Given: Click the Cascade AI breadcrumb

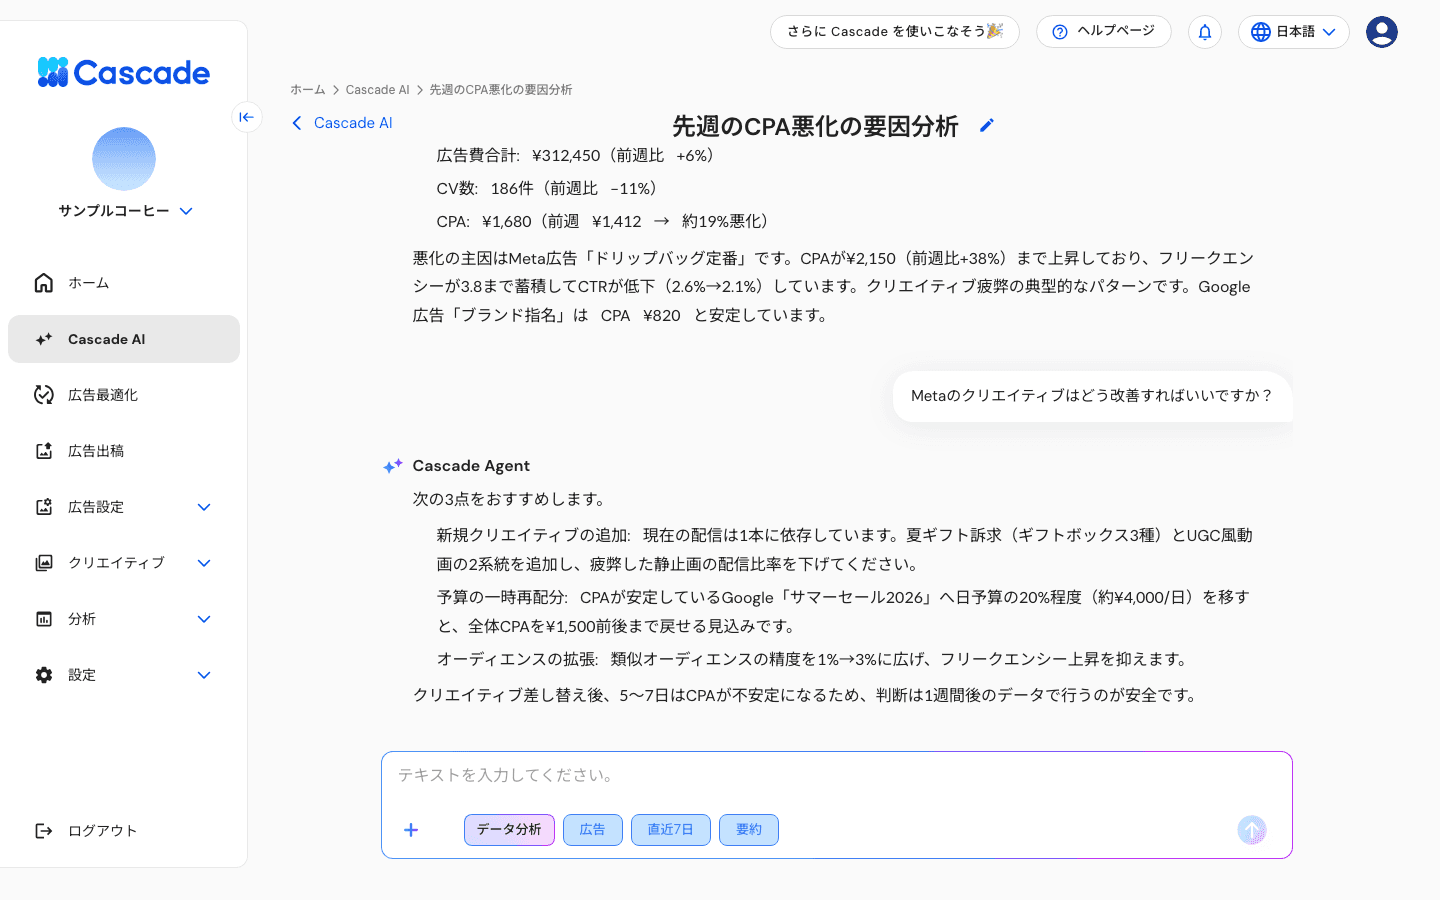Looking at the screenshot, I should (x=377, y=90).
